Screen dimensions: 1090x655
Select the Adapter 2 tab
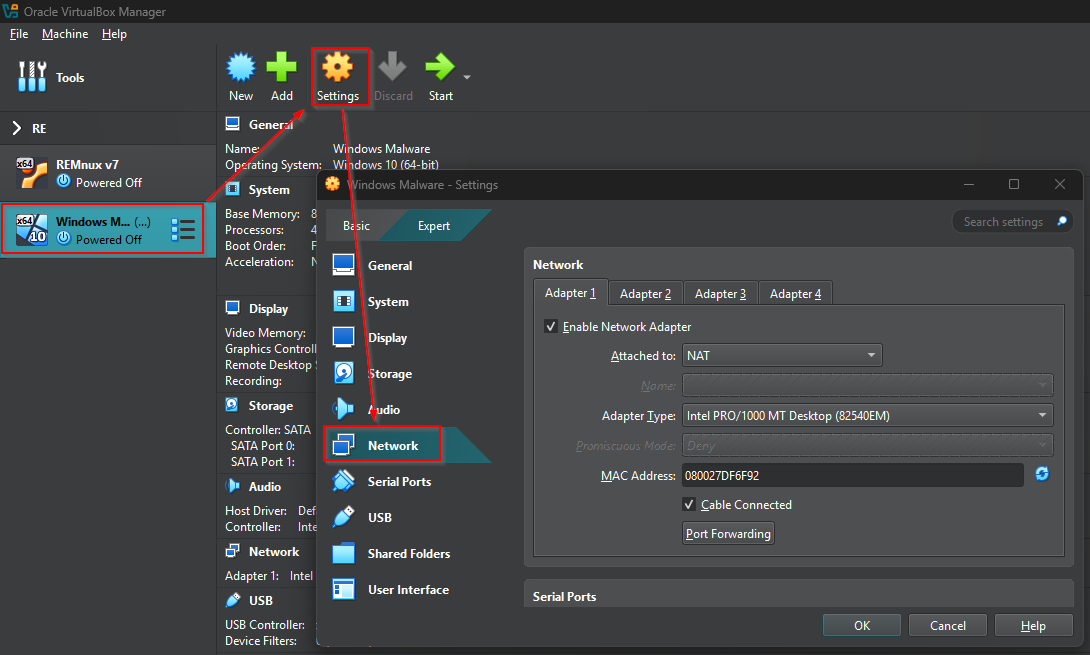(645, 293)
